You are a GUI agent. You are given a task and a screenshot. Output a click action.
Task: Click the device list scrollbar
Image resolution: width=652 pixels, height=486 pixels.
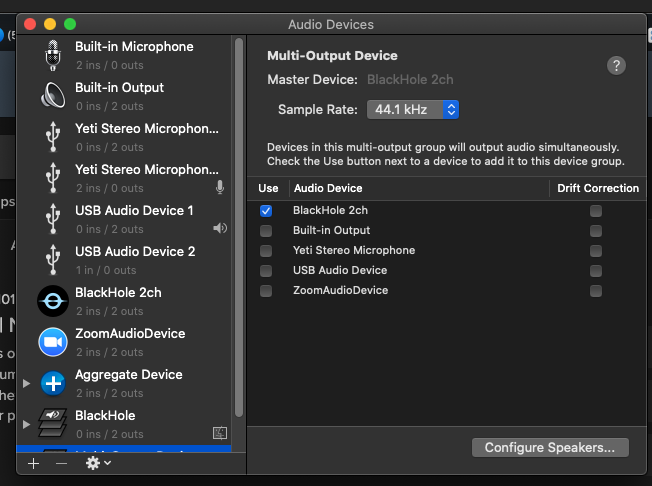click(x=239, y=227)
